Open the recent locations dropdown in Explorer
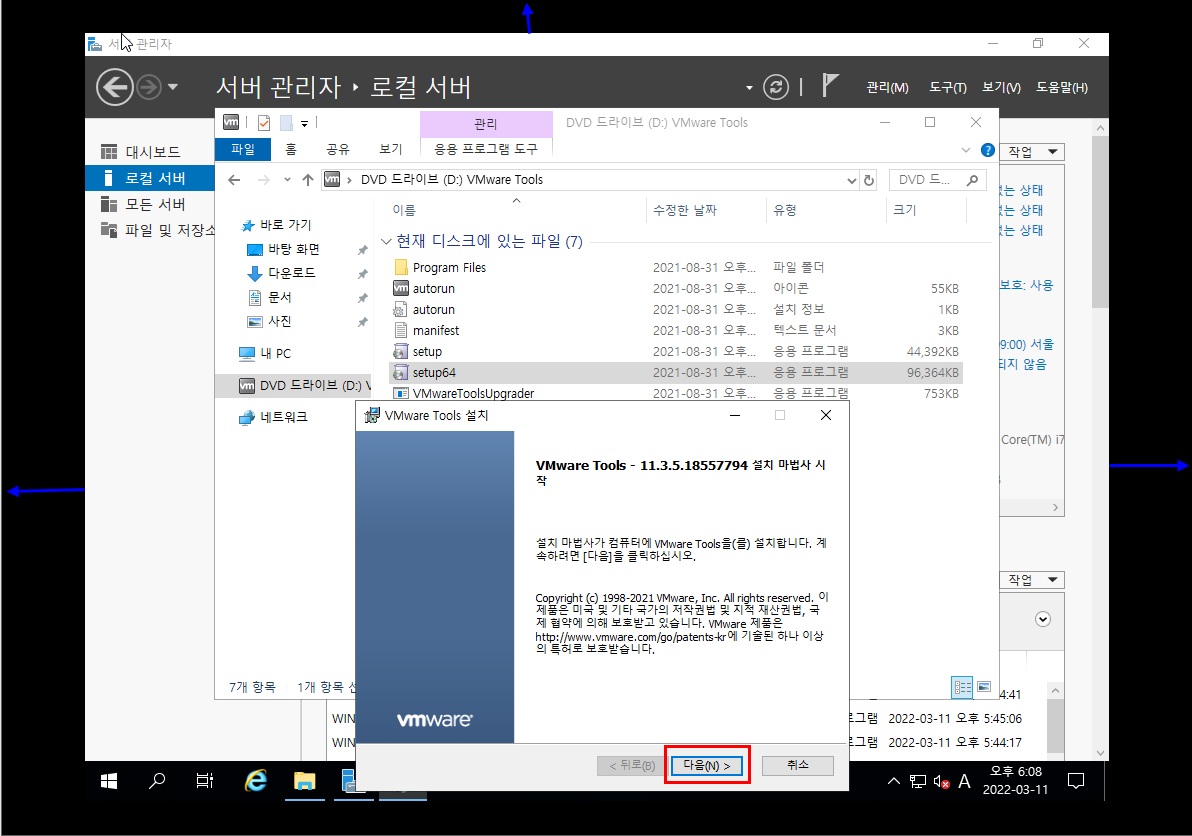 287,180
